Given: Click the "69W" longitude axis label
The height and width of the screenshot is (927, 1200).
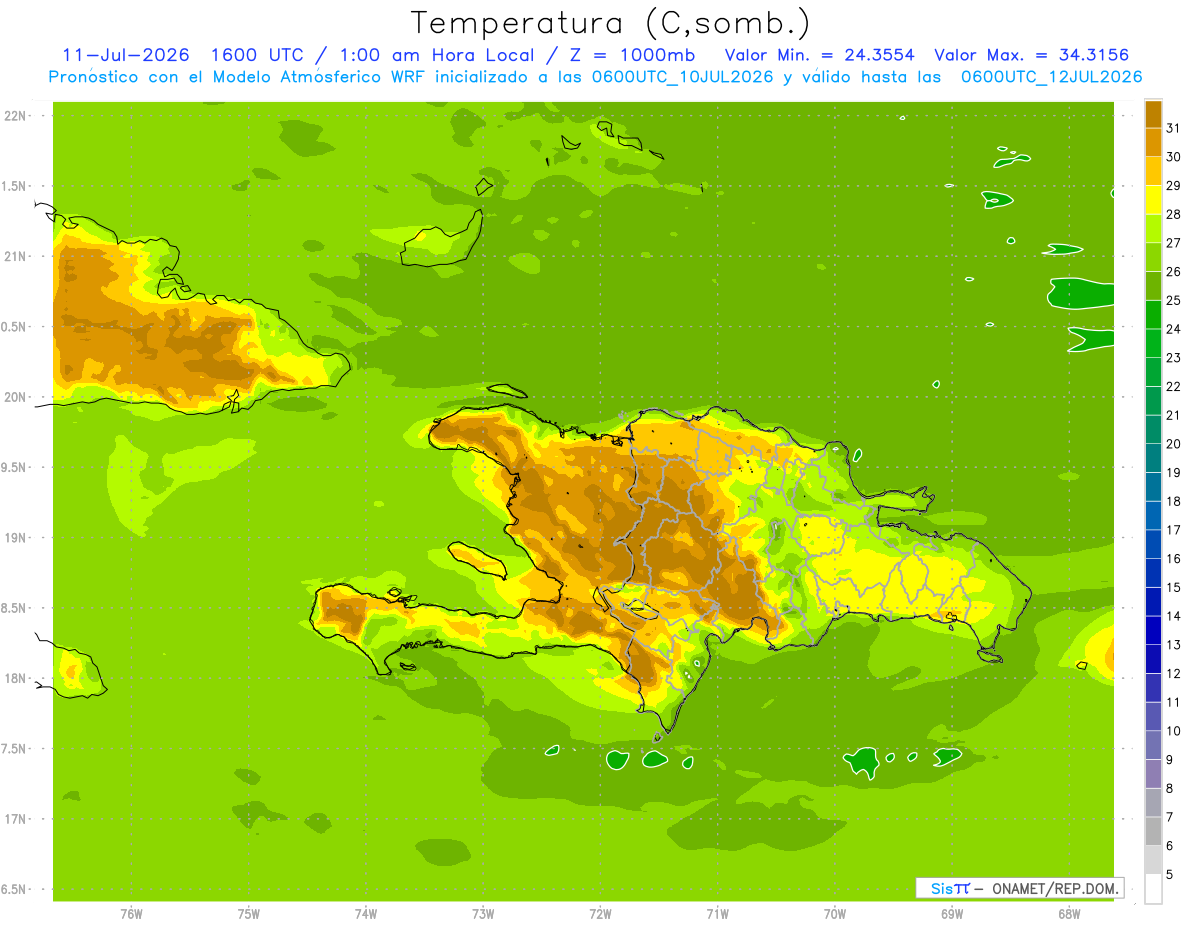Looking at the screenshot, I should 952,914.
